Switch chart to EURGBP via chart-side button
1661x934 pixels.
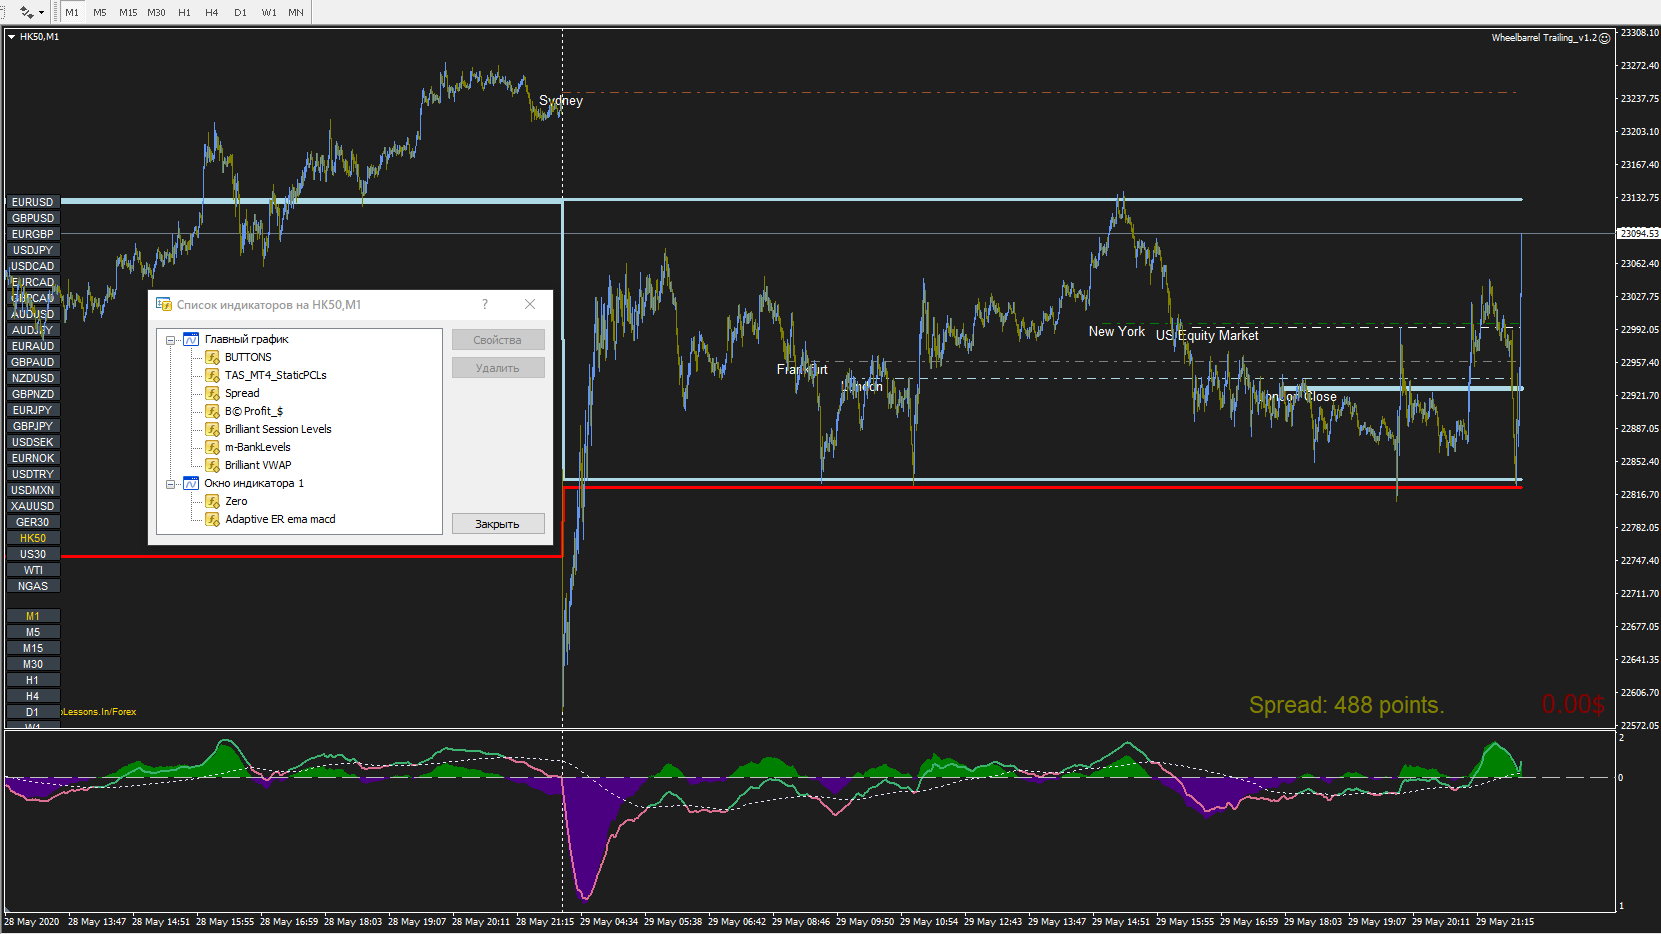pos(33,234)
